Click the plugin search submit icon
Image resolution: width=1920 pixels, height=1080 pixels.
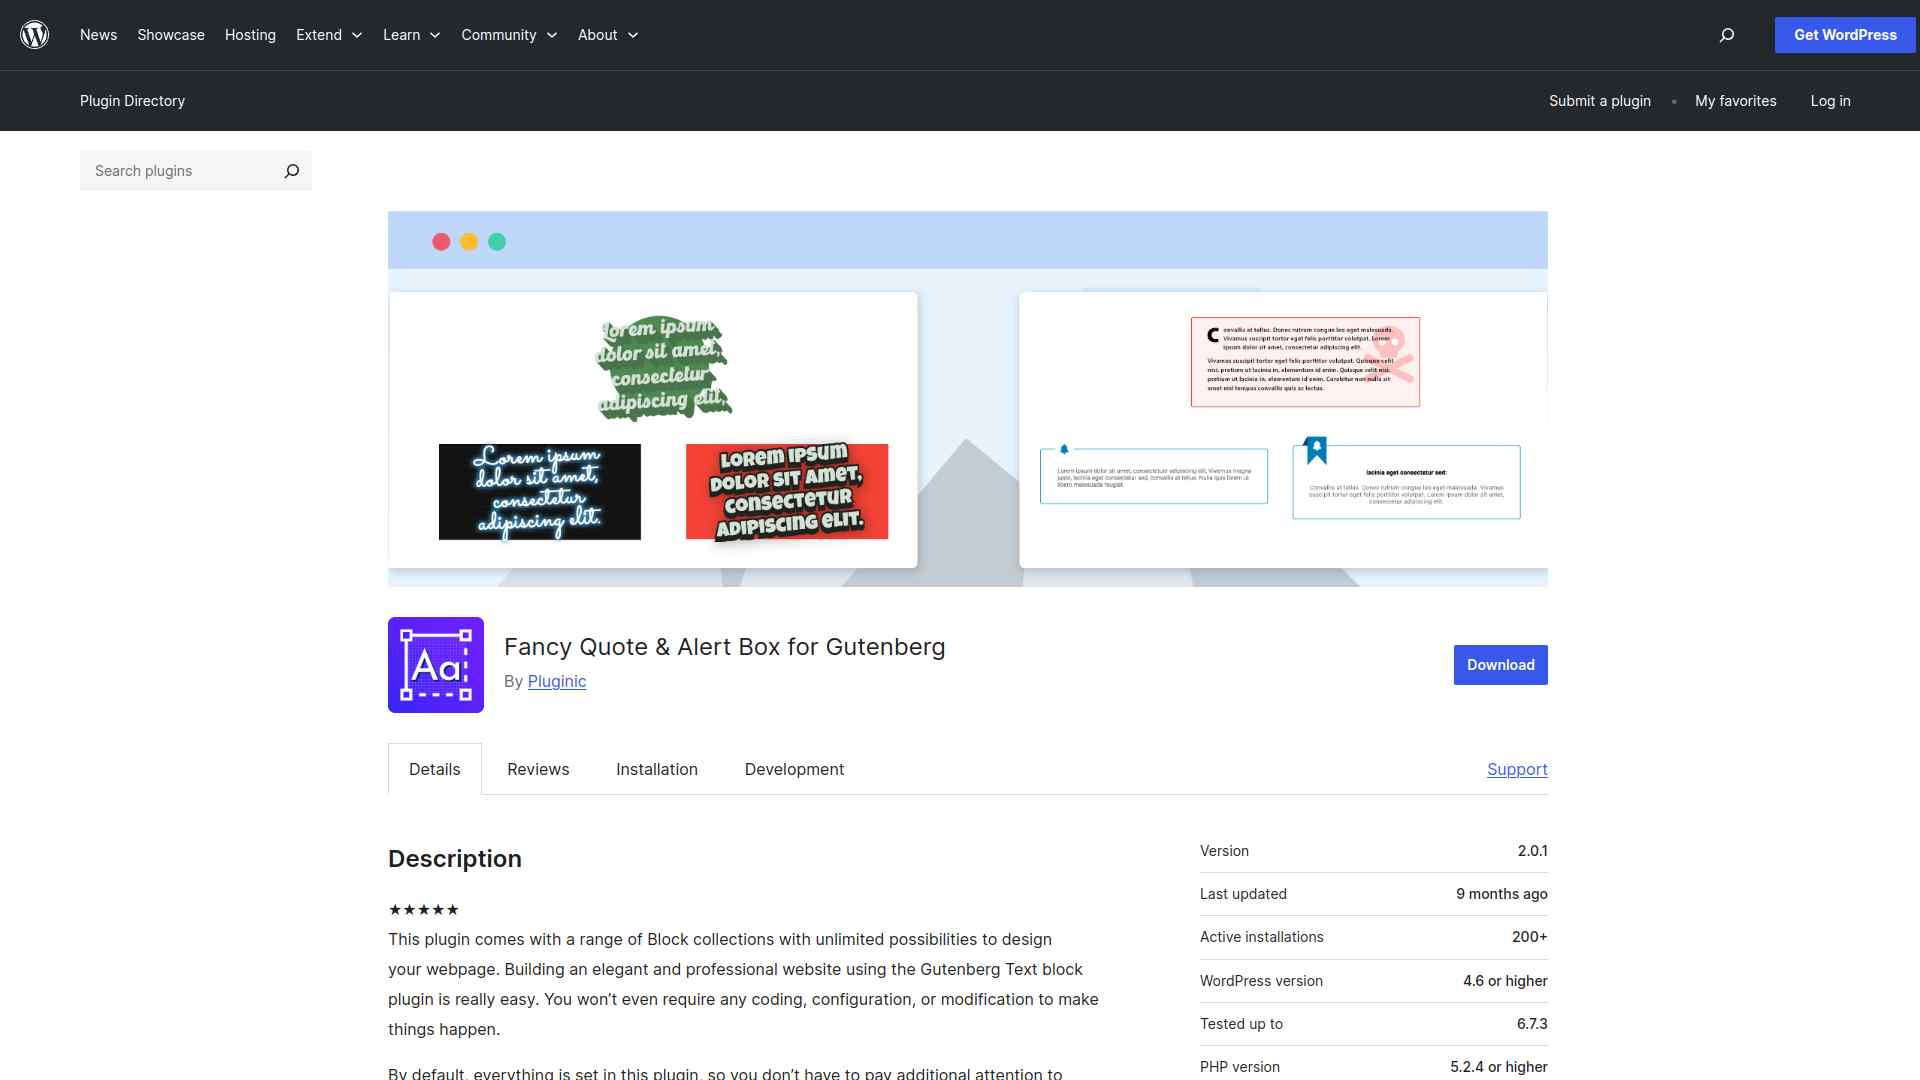coord(291,171)
